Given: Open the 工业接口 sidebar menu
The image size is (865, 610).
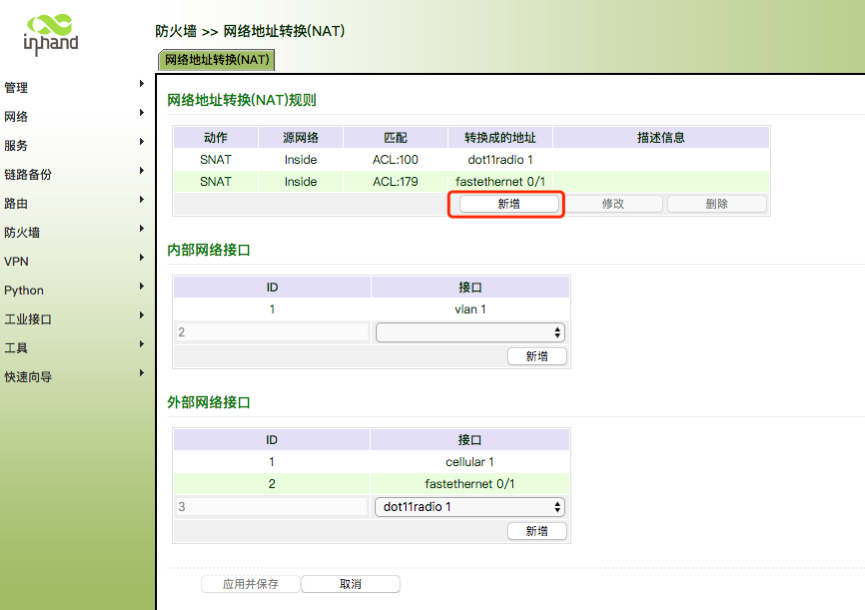Looking at the screenshot, I should [x=28, y=320].
